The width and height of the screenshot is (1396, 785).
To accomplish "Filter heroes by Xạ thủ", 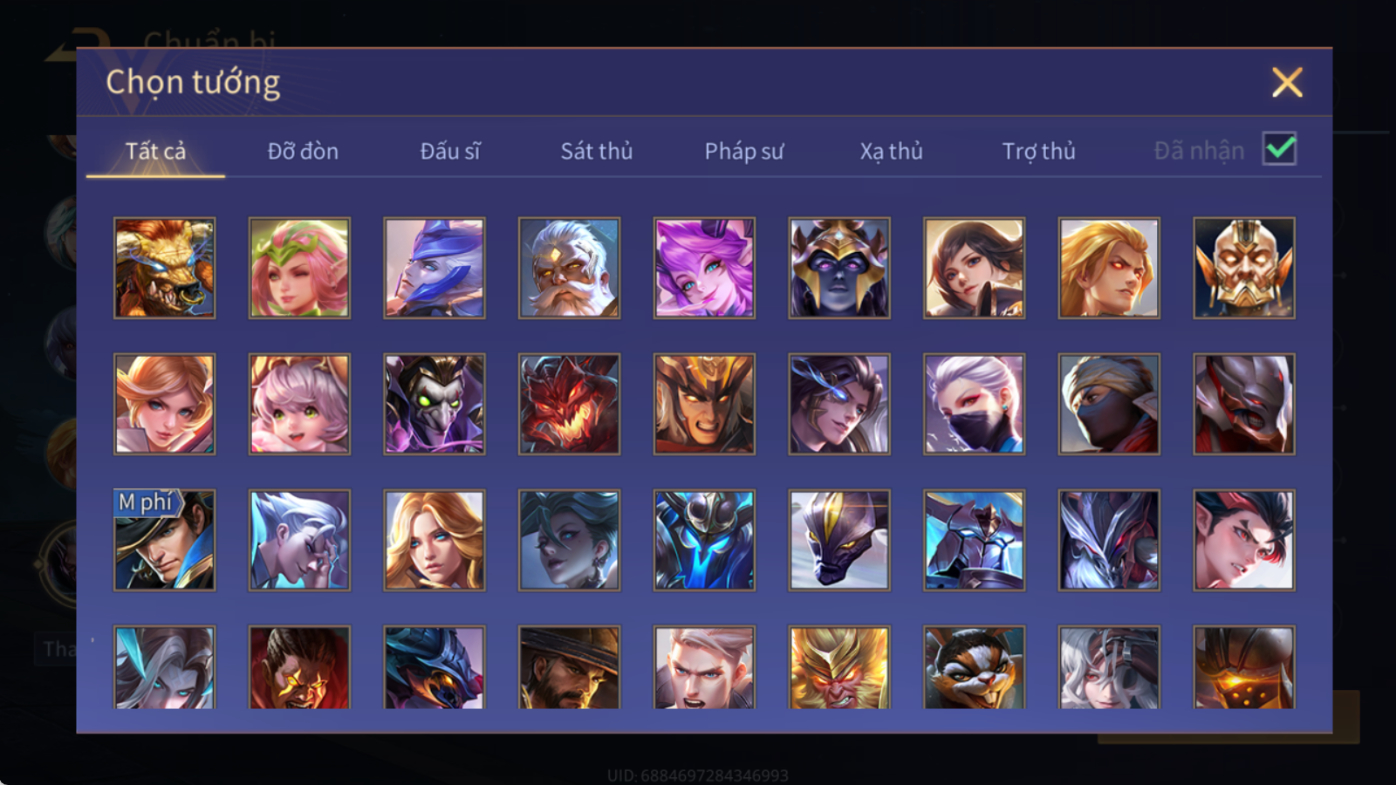I will coord(891,151).
